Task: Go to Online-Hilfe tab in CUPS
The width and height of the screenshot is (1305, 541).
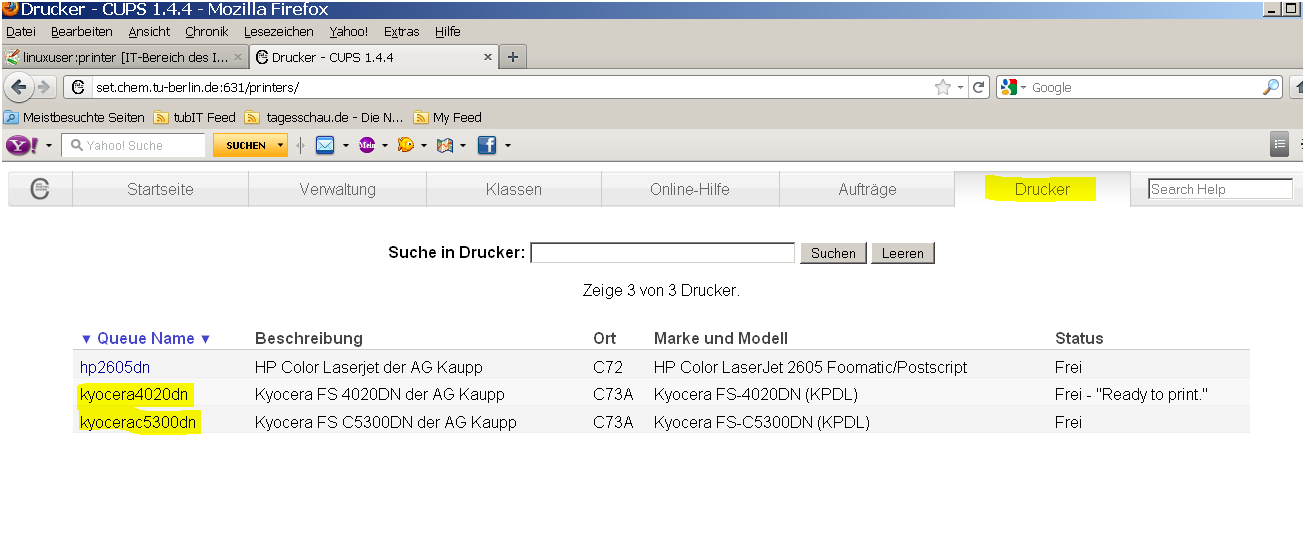Action: (x=690, y=189)
